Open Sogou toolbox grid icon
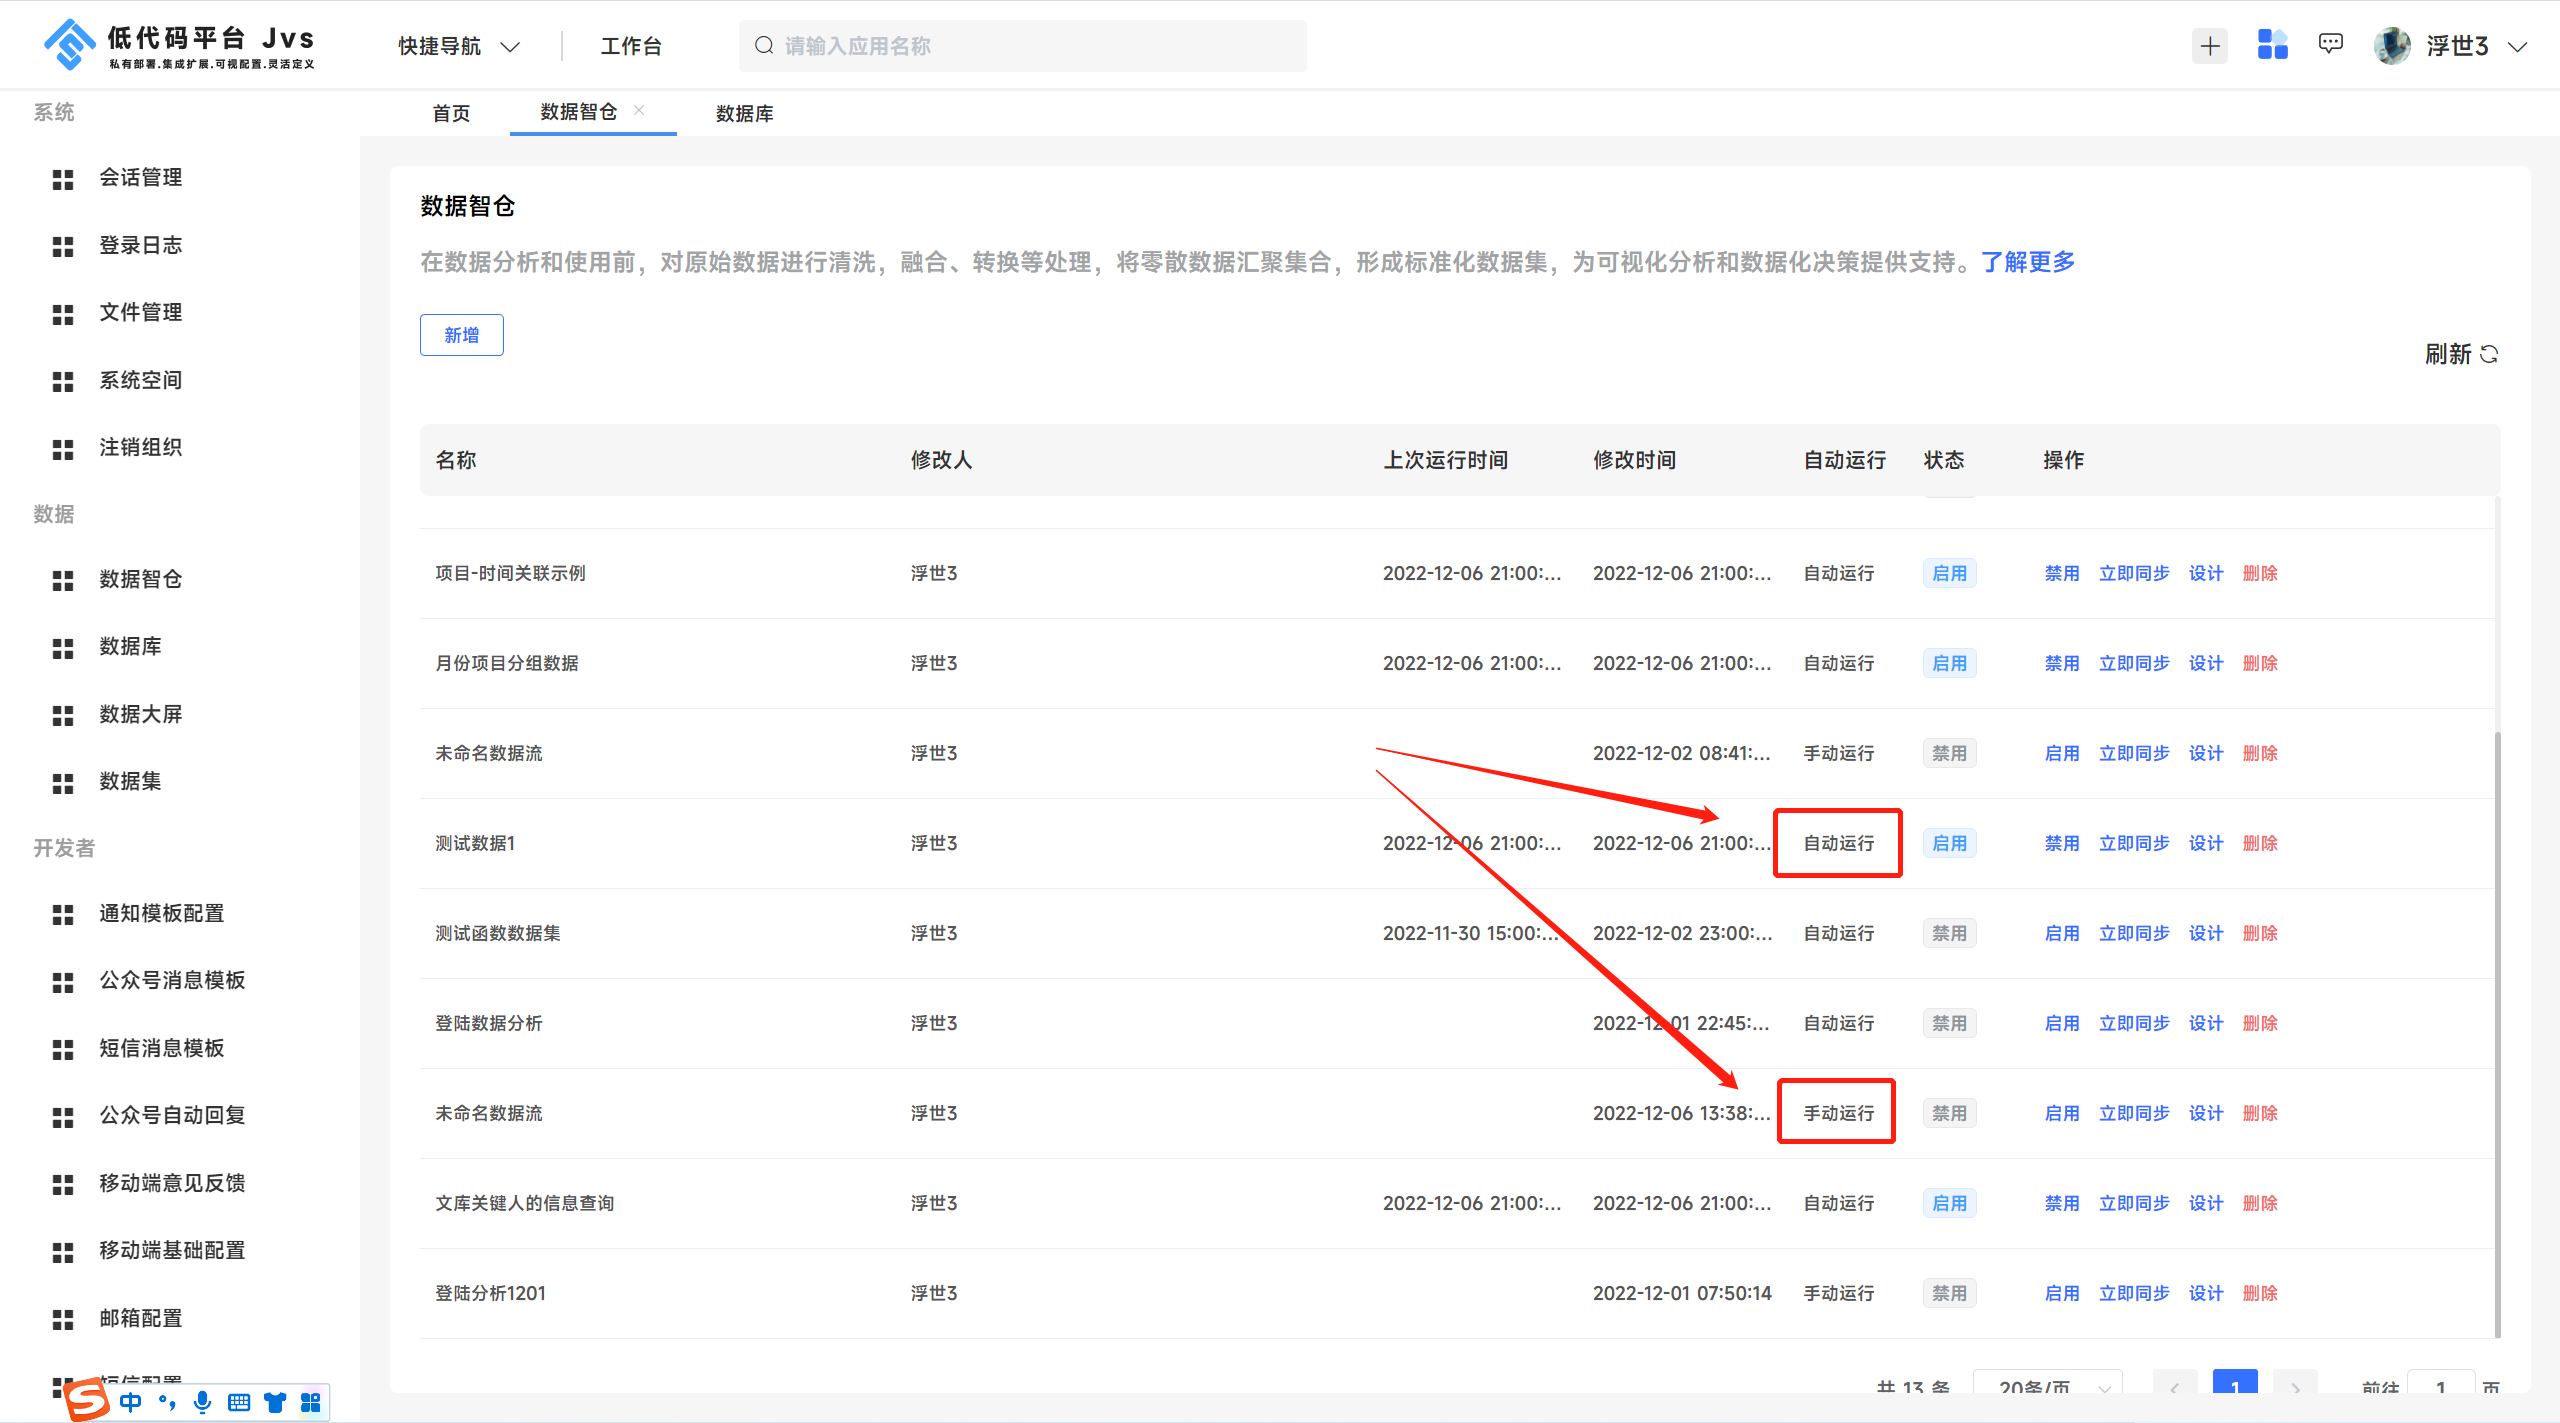Image resolution: width=2560 pixels, height=1423 pixels. click(x=310, y=1403)
